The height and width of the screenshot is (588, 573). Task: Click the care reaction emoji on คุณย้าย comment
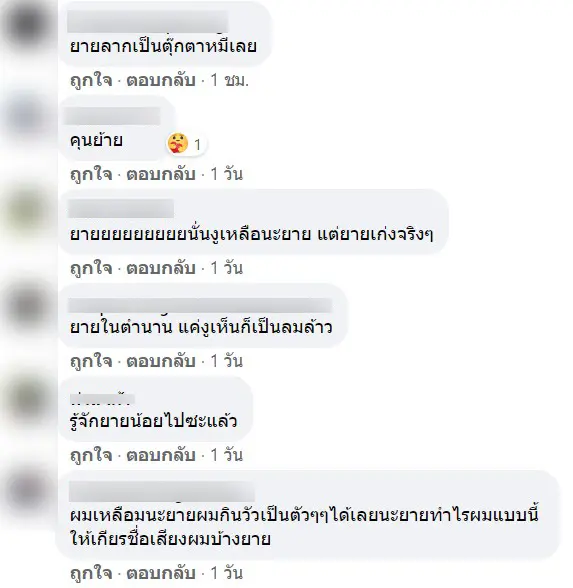[178, 143]
